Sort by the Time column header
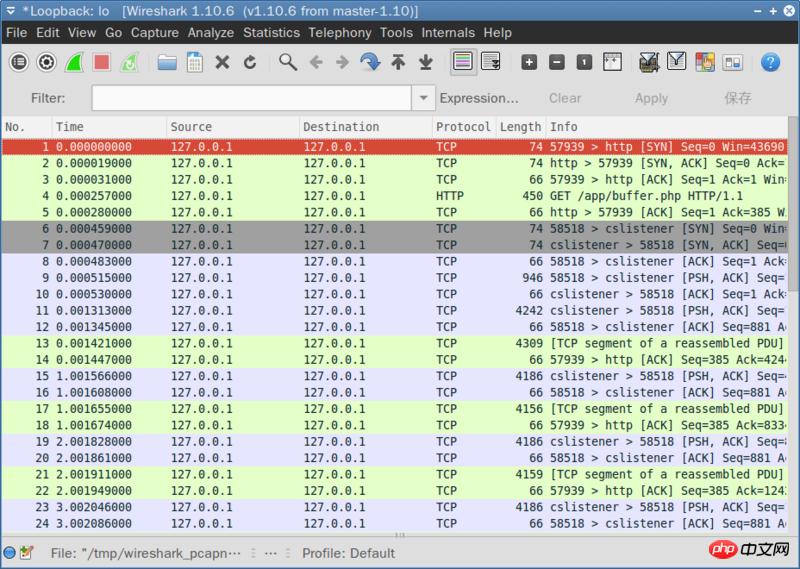This screenshot has width=800, height=569. click(x=109, y=127)
